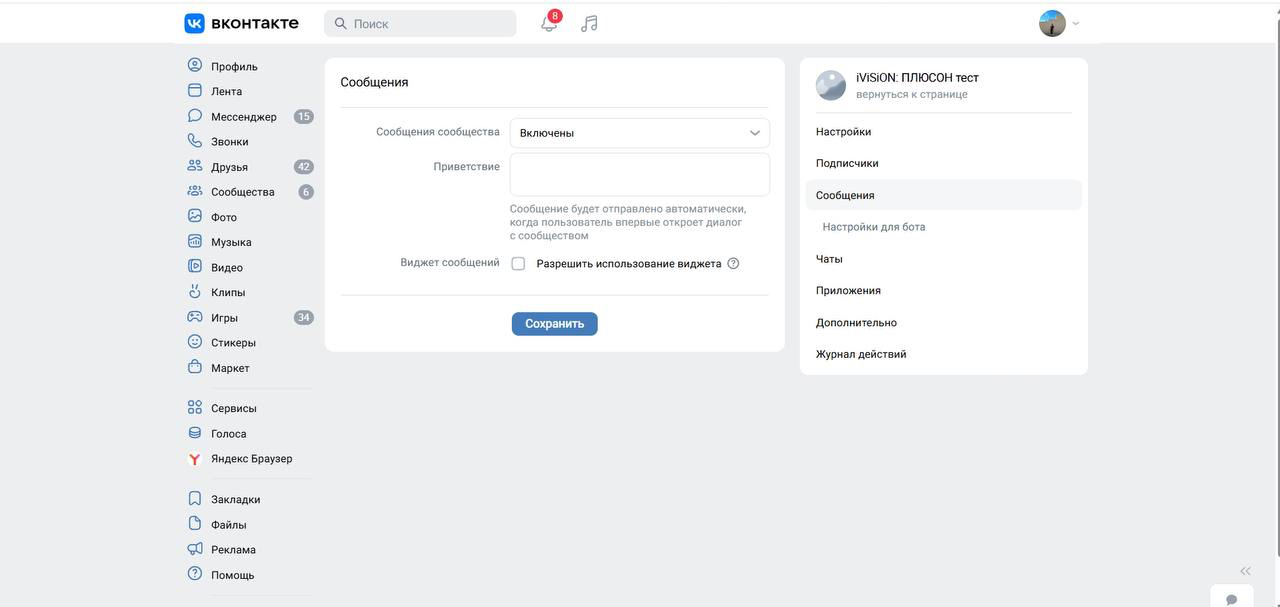Open Журнал действий in community menu
Screen dimensions: 1280x607
pos(944,354)
